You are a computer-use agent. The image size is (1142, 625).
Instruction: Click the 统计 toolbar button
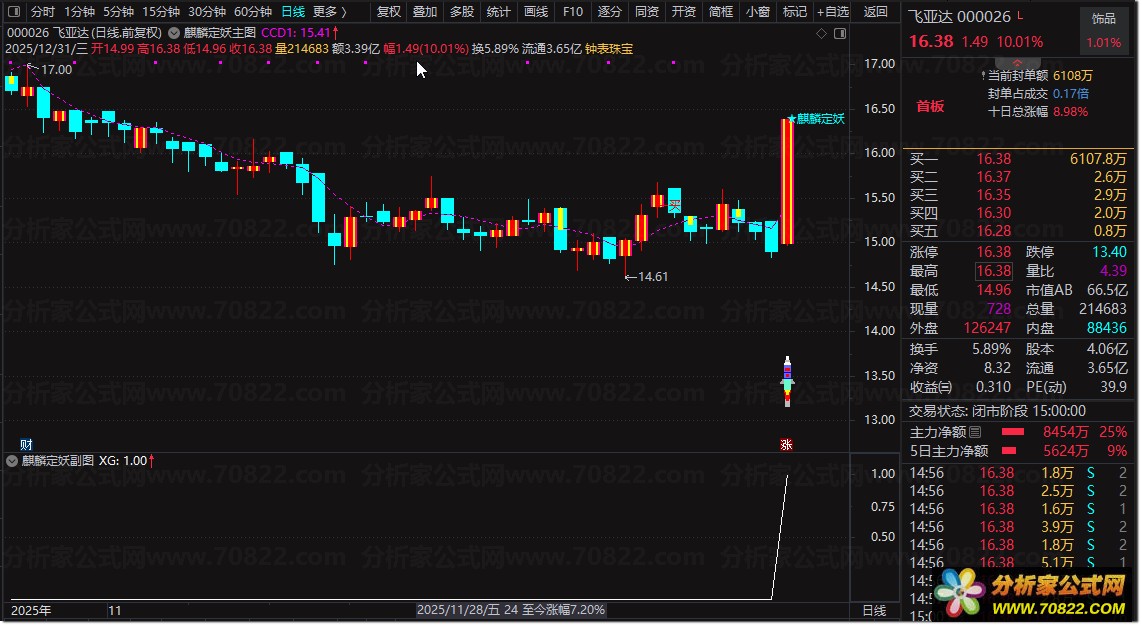(x=499, y=12)
